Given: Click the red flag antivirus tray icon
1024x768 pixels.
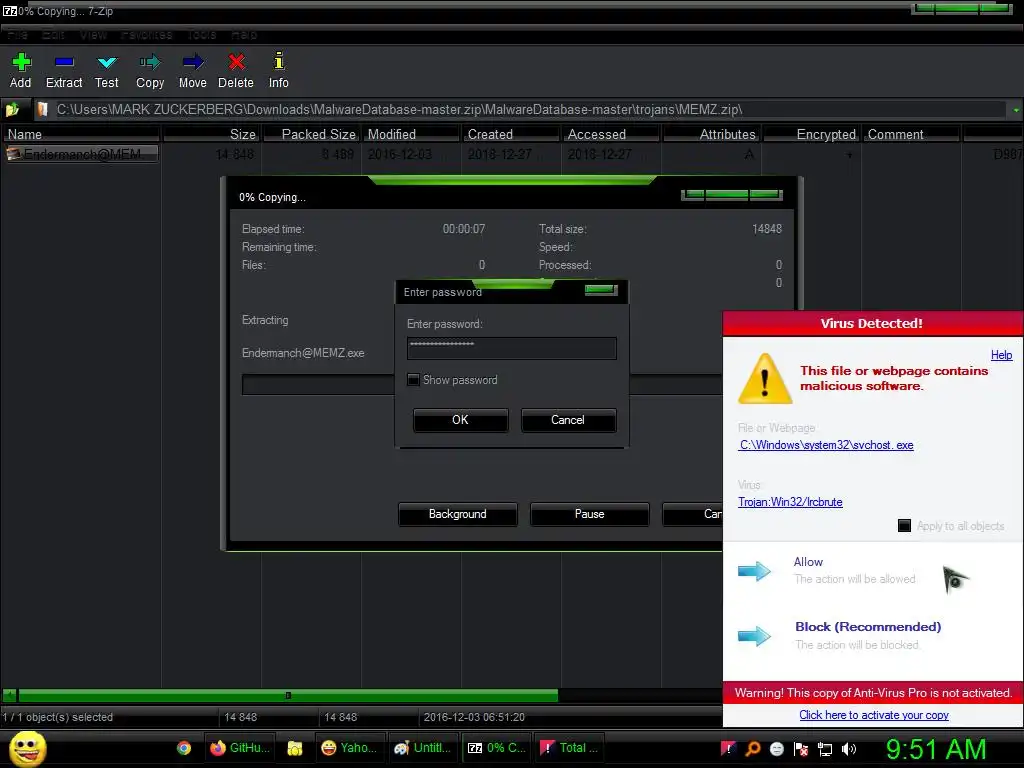Looking at the screenshot, I should (x=728, y=749).
